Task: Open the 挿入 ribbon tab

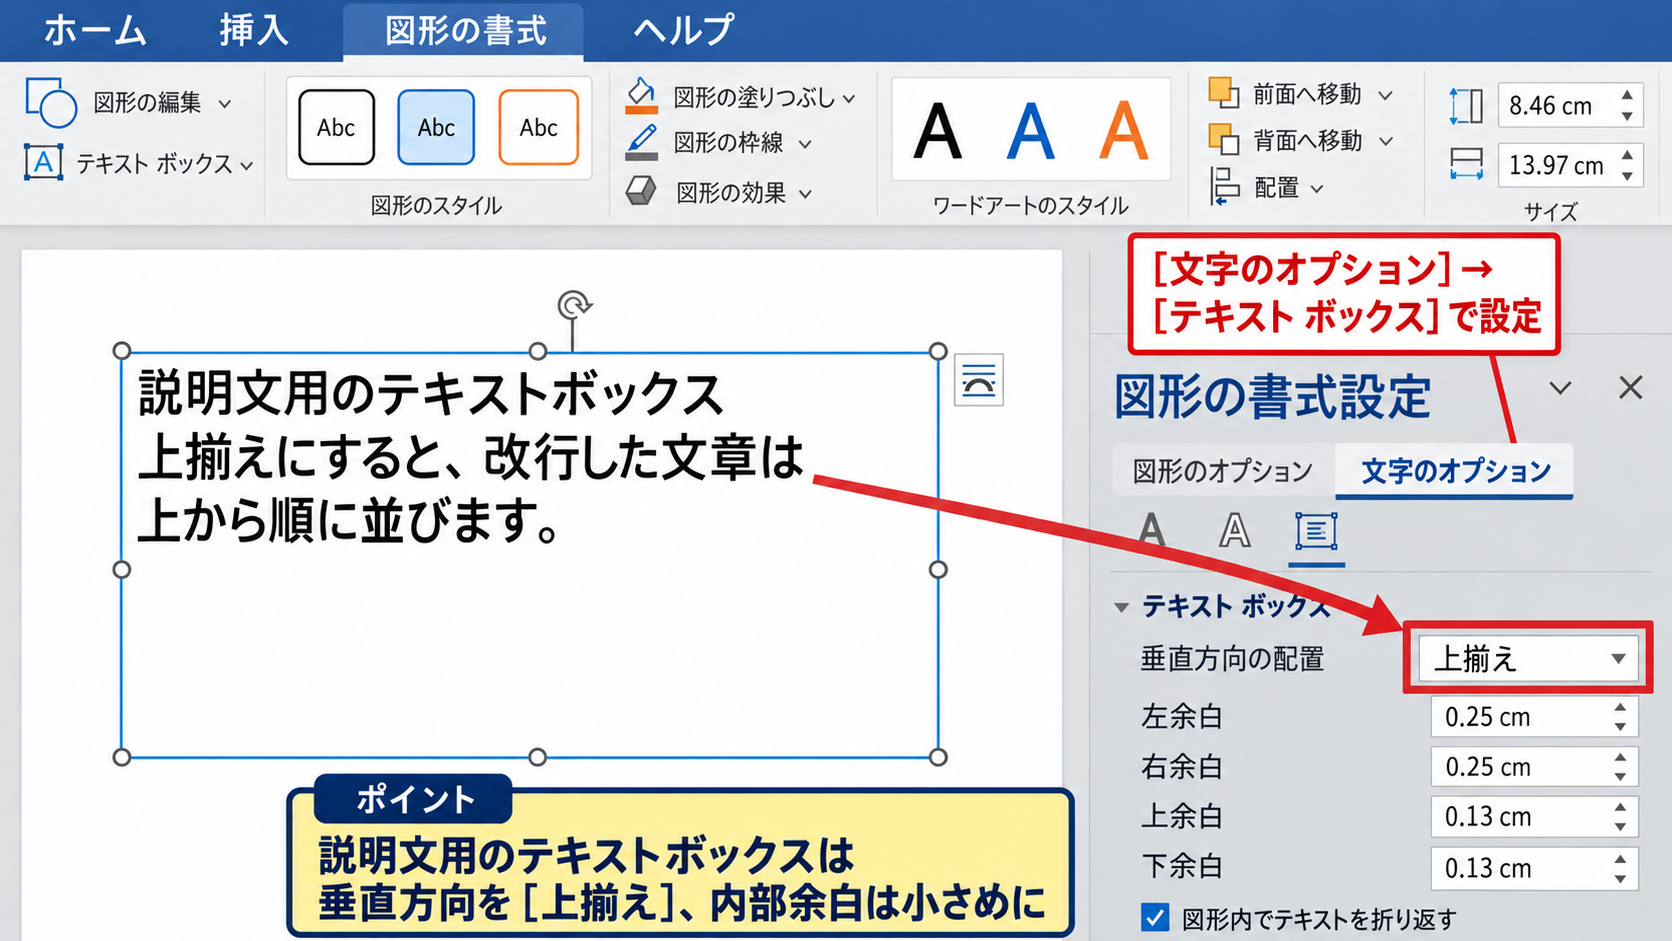Action: point(254,30)
